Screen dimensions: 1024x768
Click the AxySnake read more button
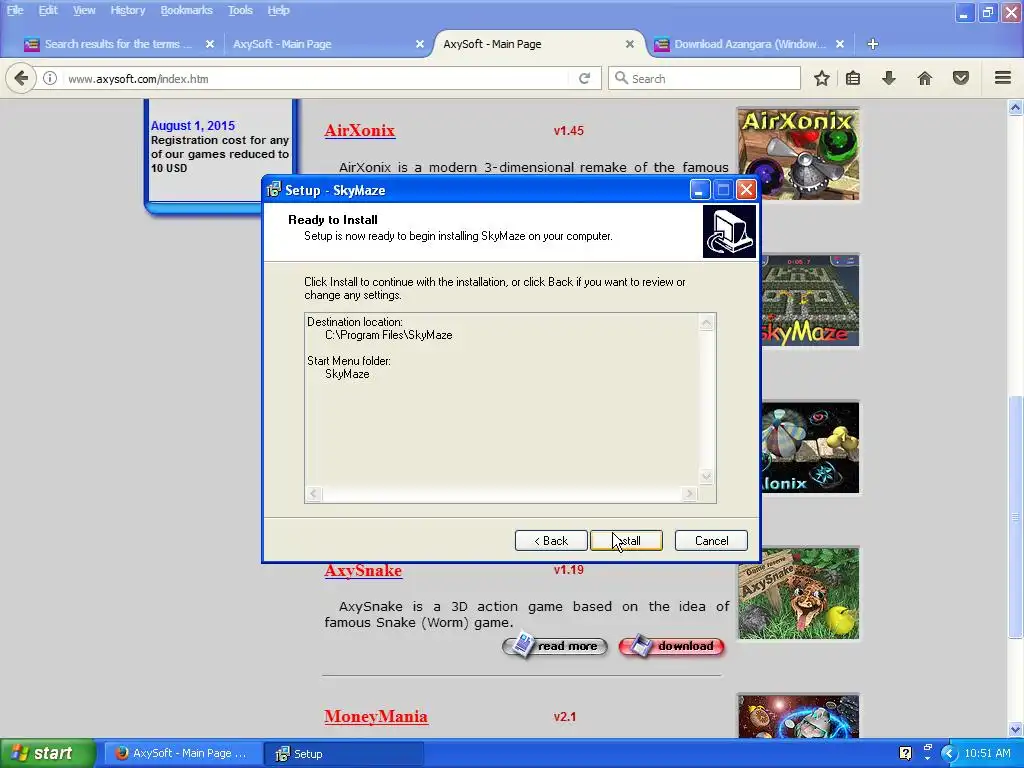pos(554,646)
